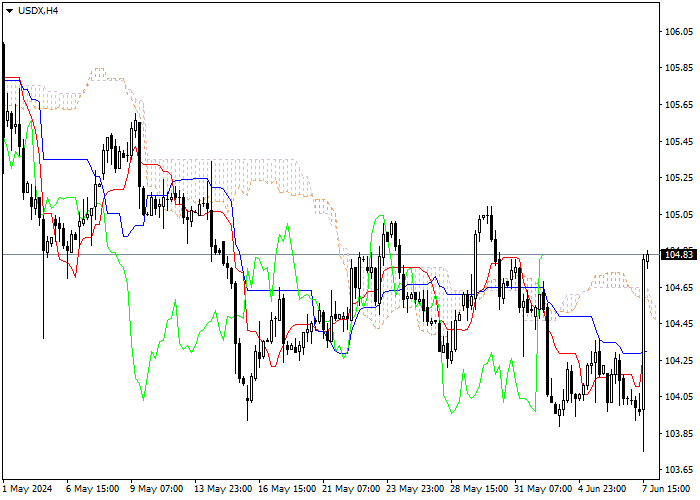The image size is (700, 500).
Task: Click the 16 May 15:00 time label
Action: 287,489
